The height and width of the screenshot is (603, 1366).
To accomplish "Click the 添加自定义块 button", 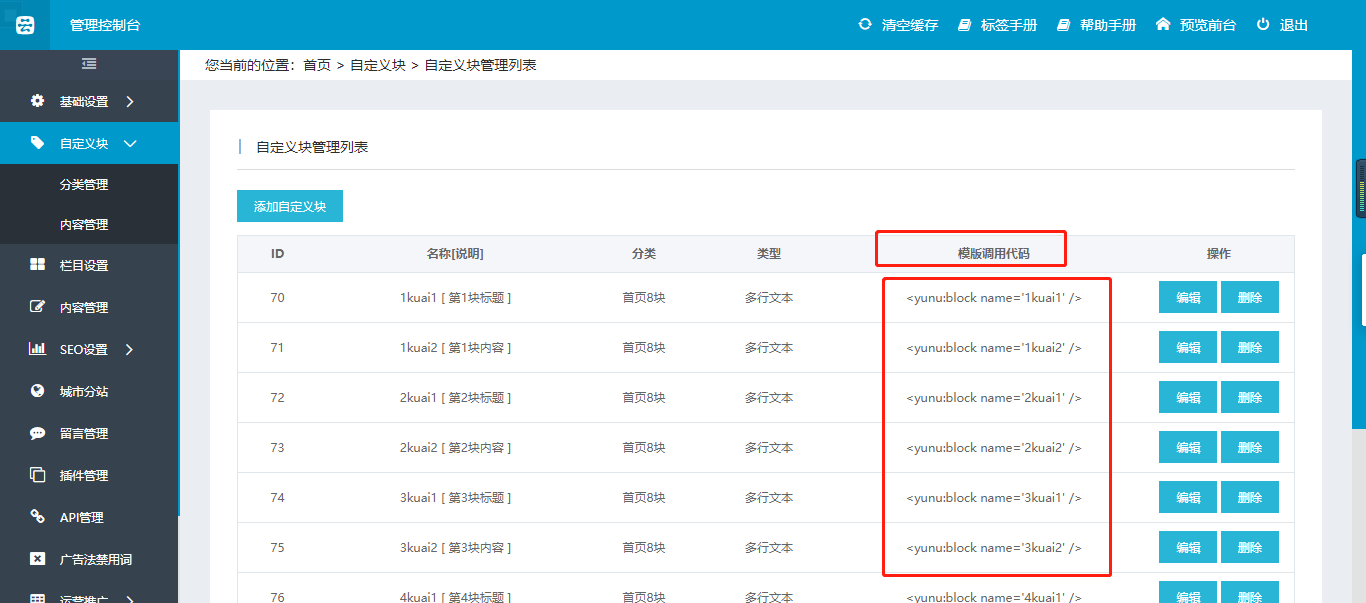I will 289,206.
